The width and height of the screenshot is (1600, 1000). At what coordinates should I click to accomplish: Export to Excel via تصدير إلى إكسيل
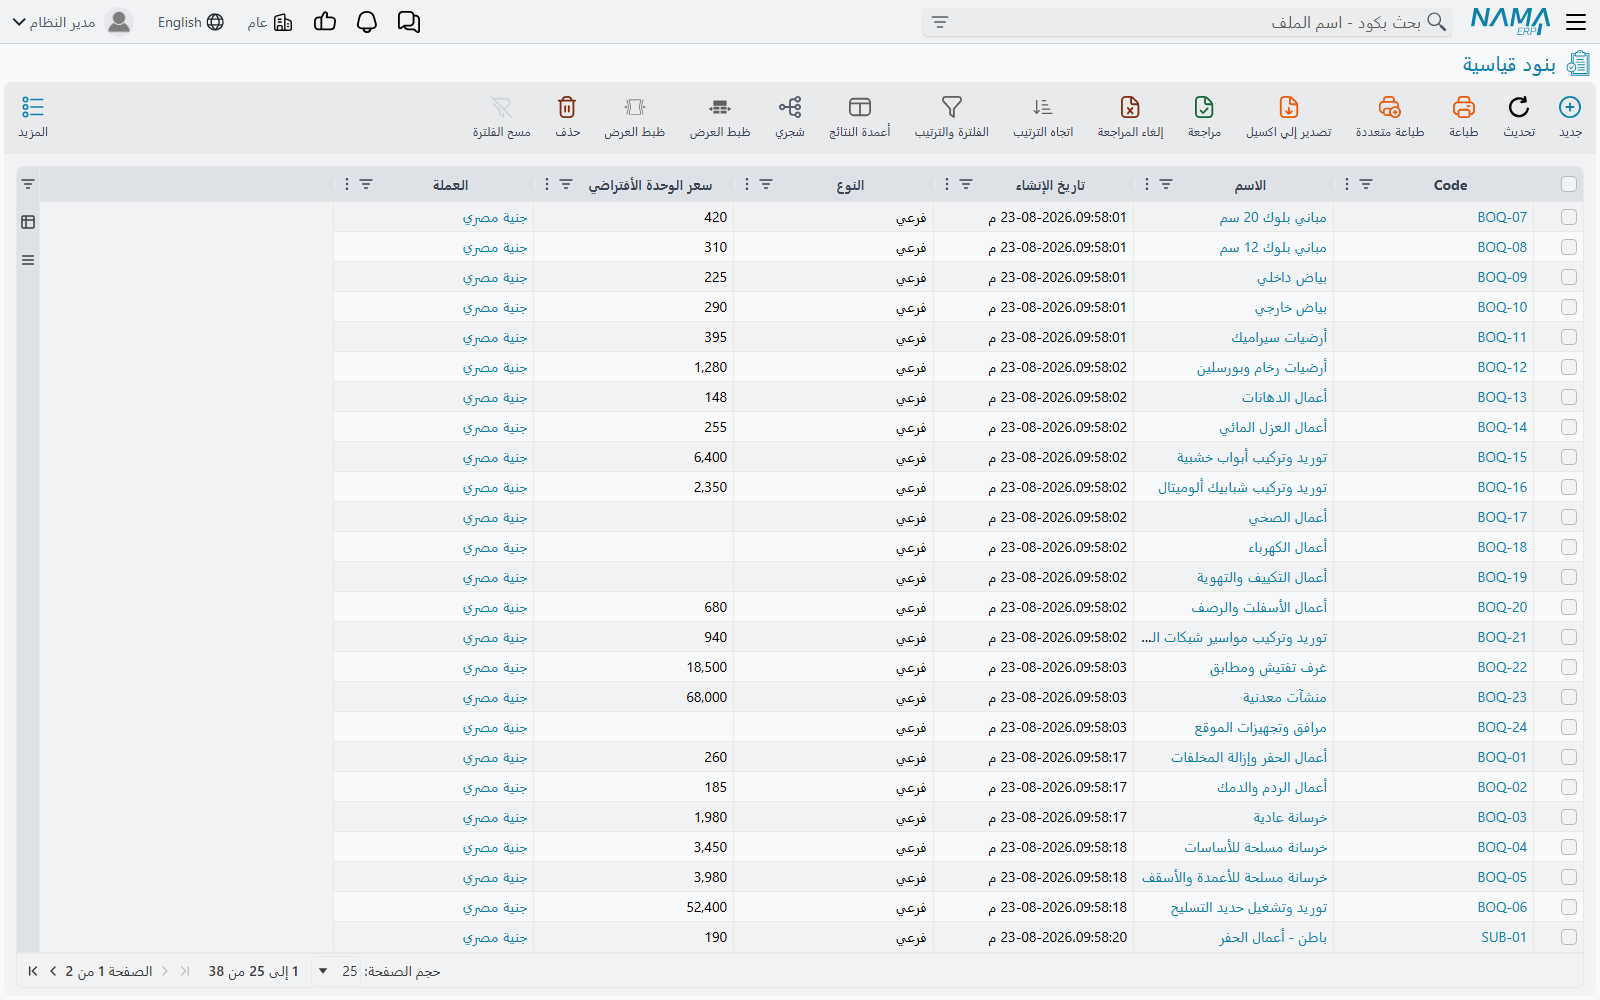pyautogui.click(x=1288, y=108)
